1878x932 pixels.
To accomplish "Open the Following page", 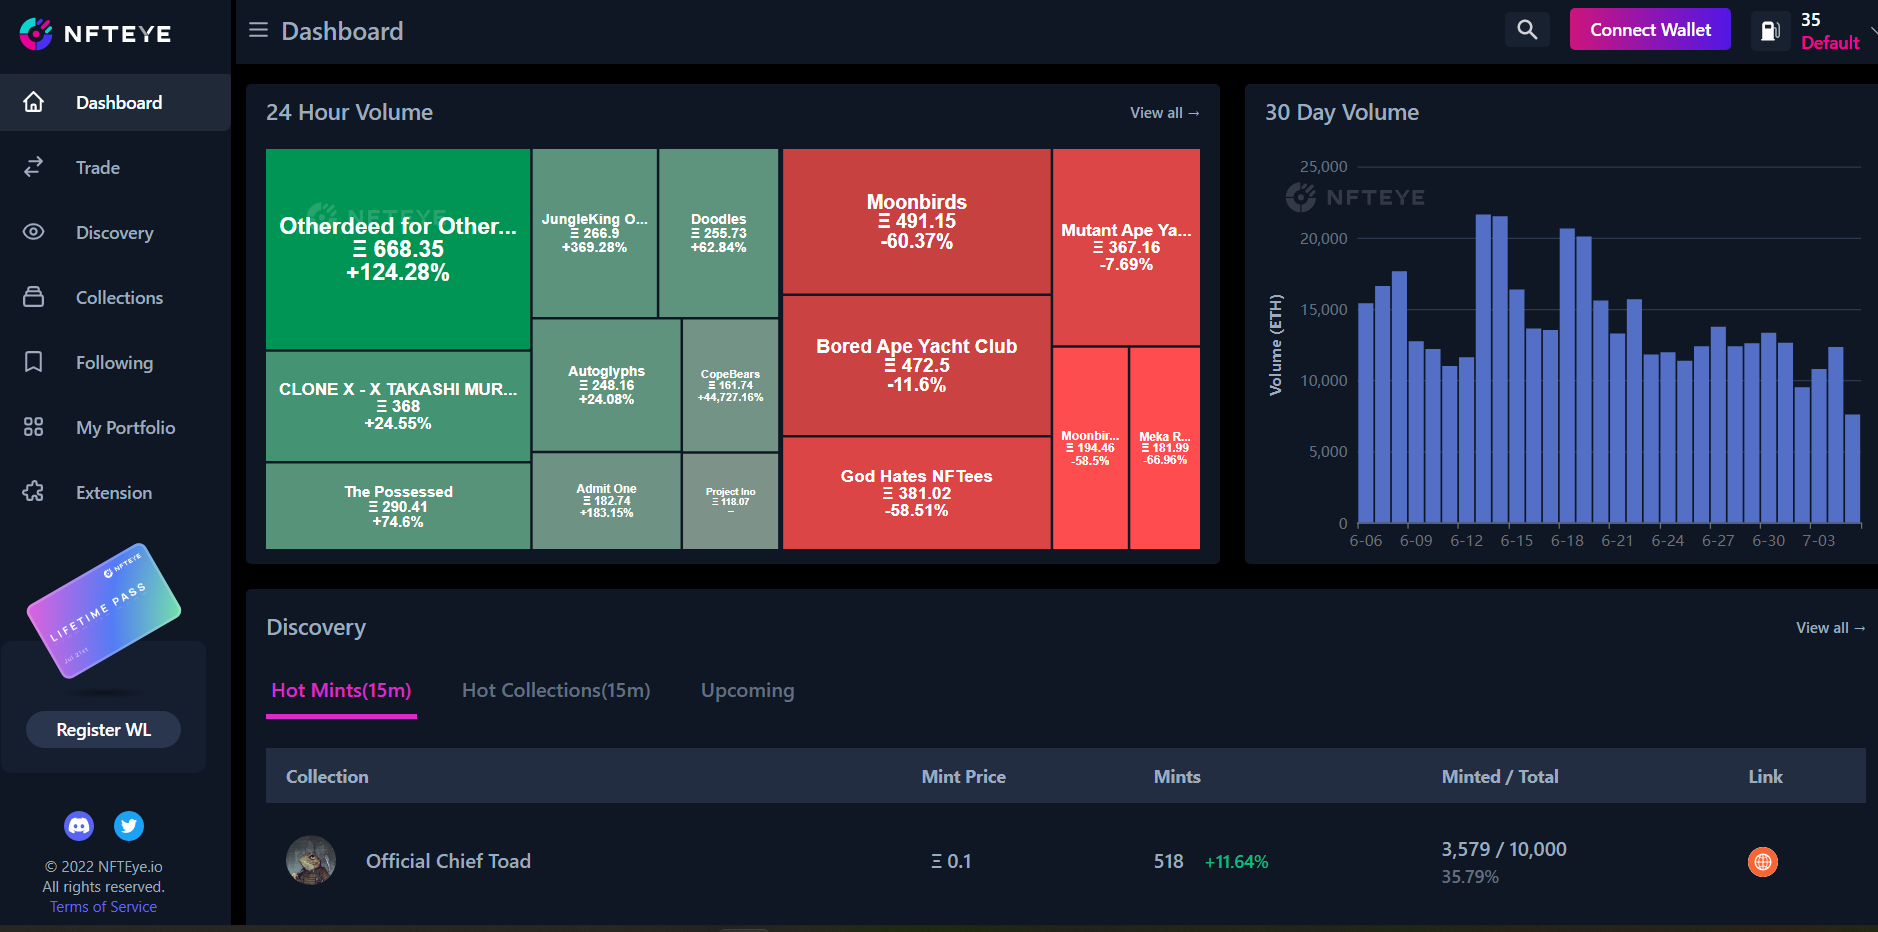I will click(x=115, y=362).
